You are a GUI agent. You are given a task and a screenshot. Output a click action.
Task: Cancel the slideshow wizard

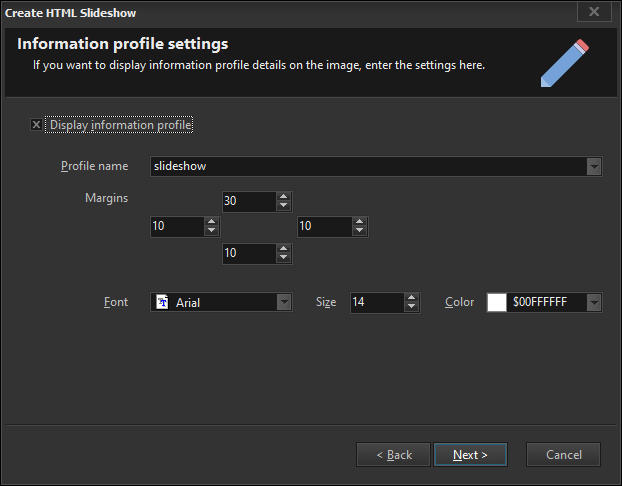tap(563, 455)
